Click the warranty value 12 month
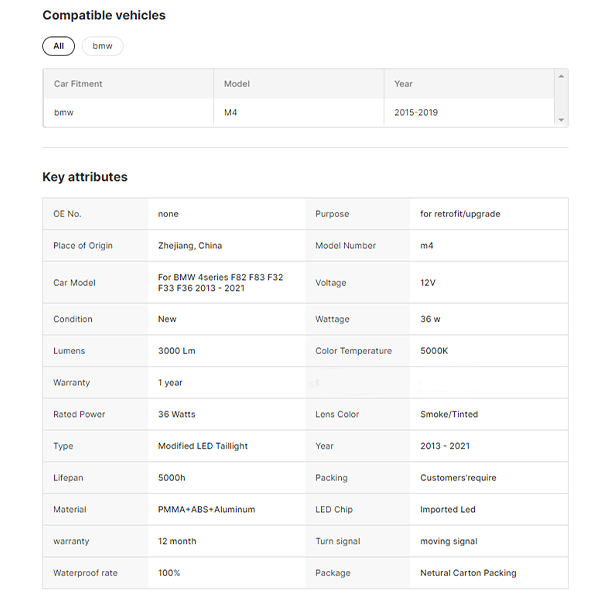This screenshot has width=600, height=600. (x=177, y=541)
